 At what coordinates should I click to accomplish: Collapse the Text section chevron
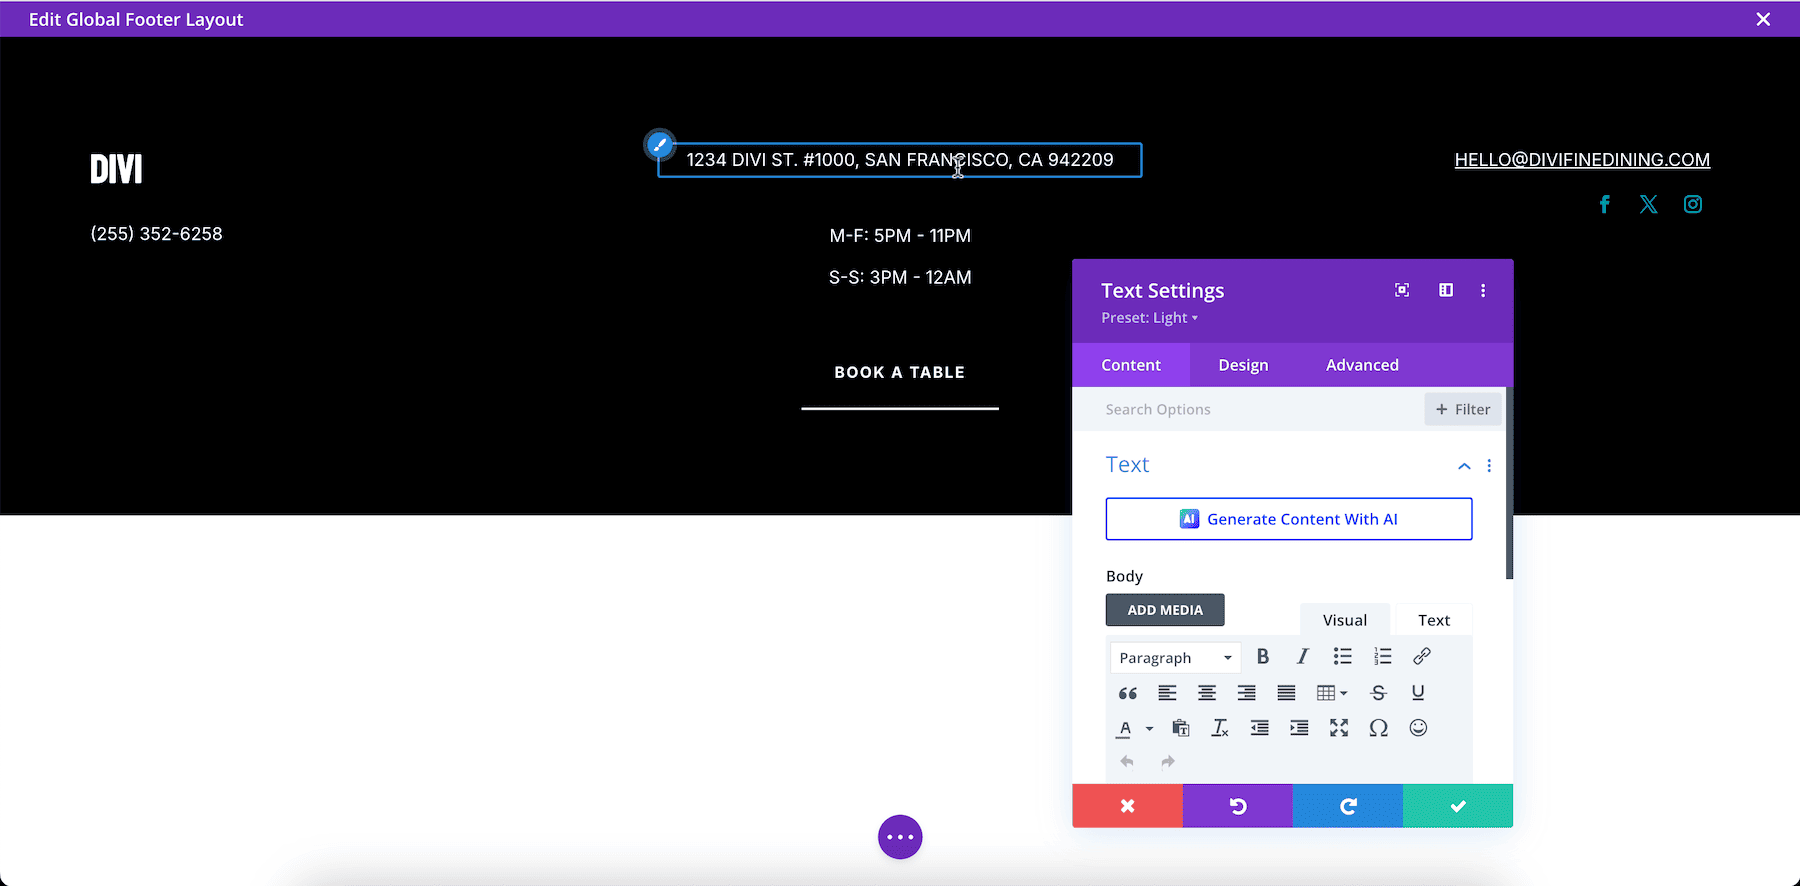(1464, 466)
